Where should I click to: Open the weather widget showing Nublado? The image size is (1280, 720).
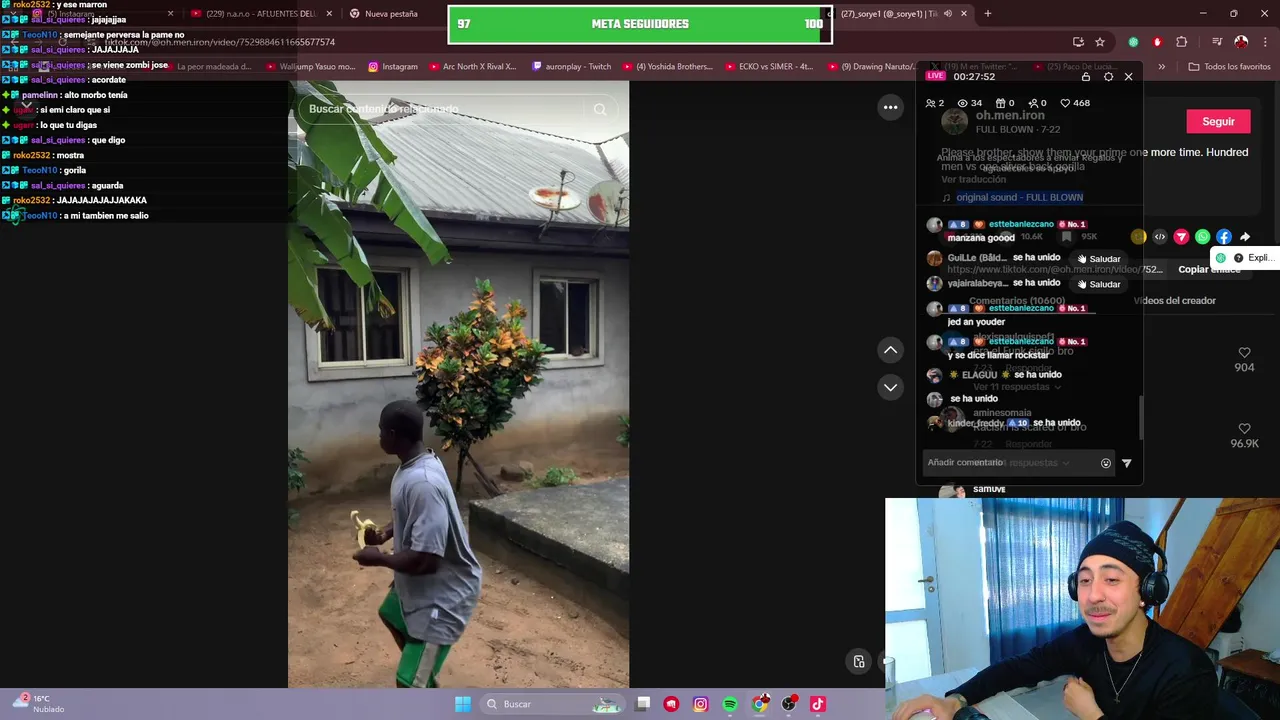(x=36, y=704)
